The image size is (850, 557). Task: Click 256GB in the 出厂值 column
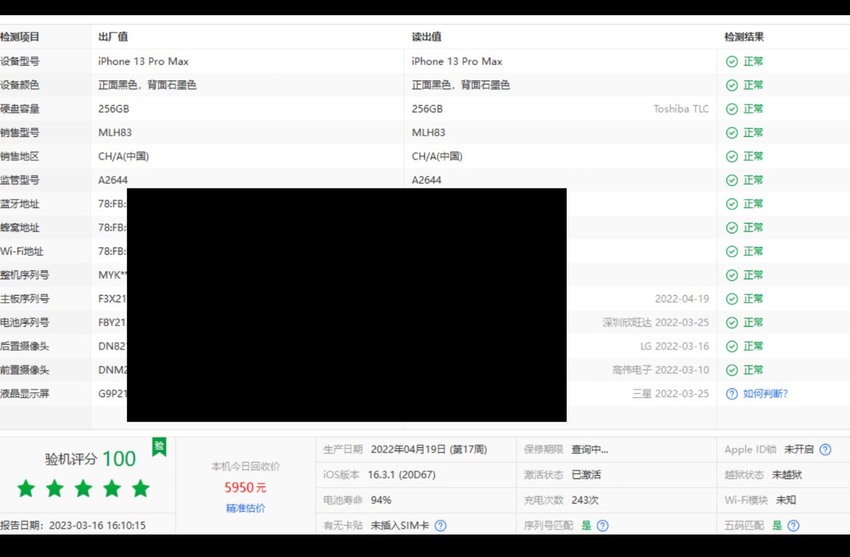coord(113,109)
